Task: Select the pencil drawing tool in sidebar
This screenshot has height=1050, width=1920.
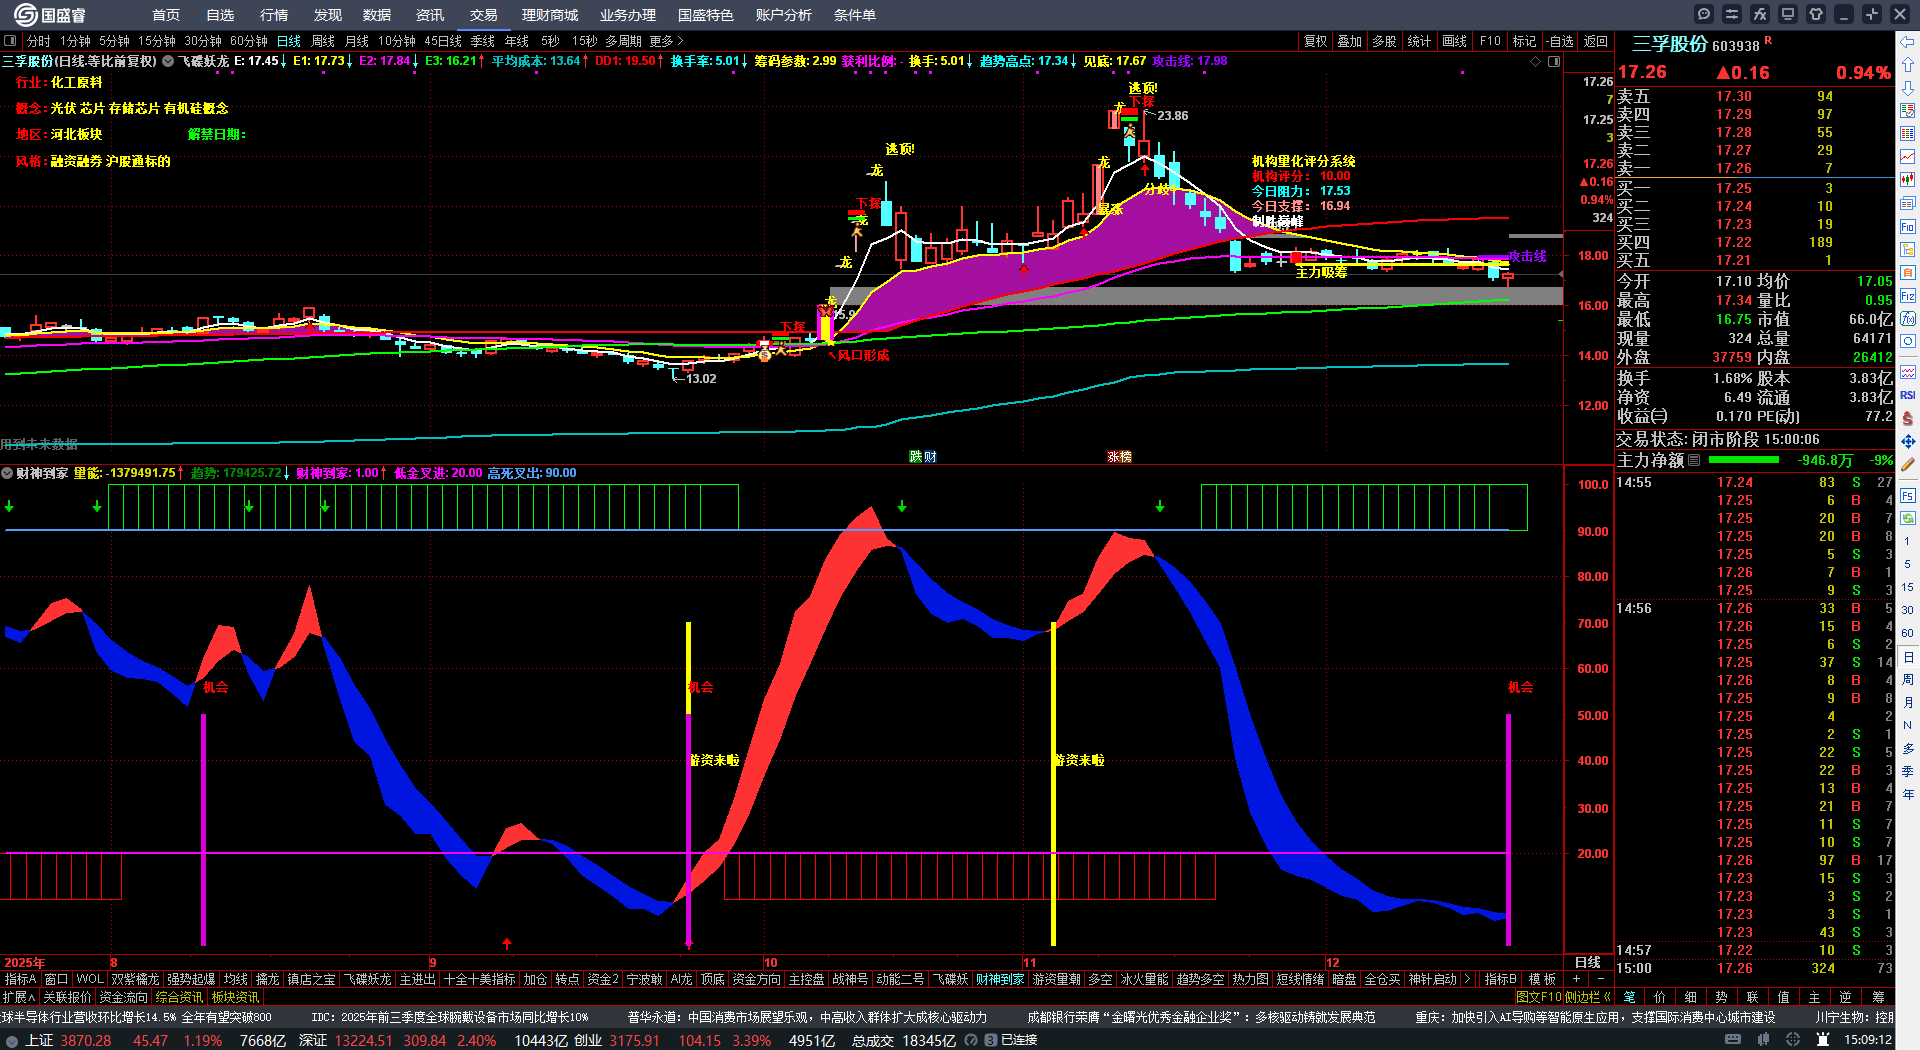Action: pyautogui.click(x=1908, y=464)
